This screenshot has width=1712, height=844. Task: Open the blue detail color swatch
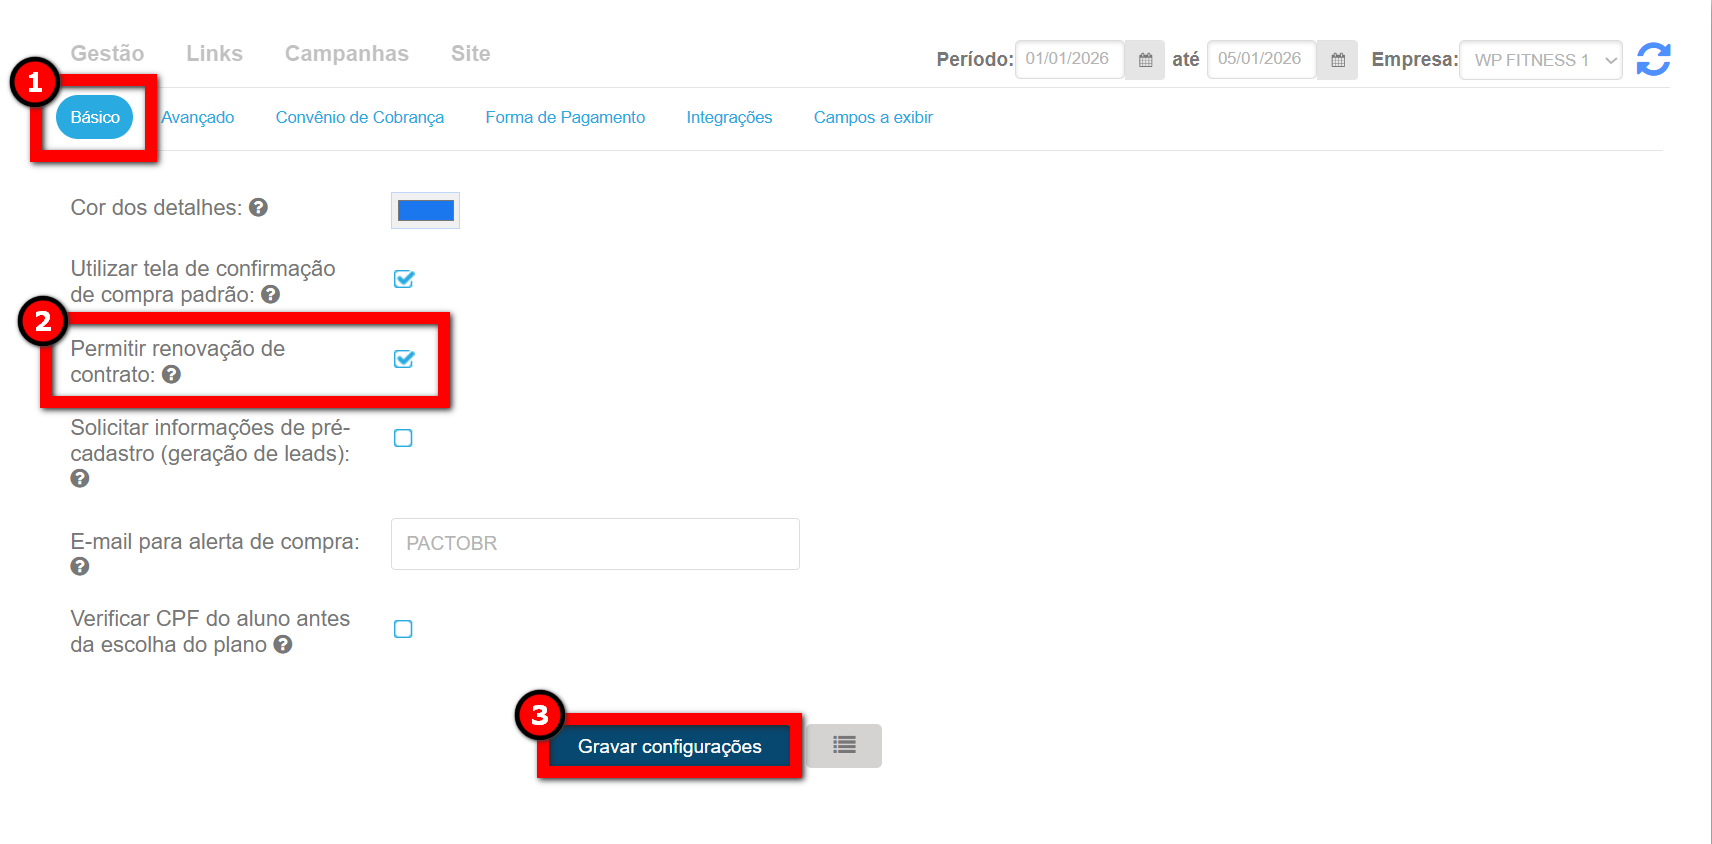tap(425, 210)
